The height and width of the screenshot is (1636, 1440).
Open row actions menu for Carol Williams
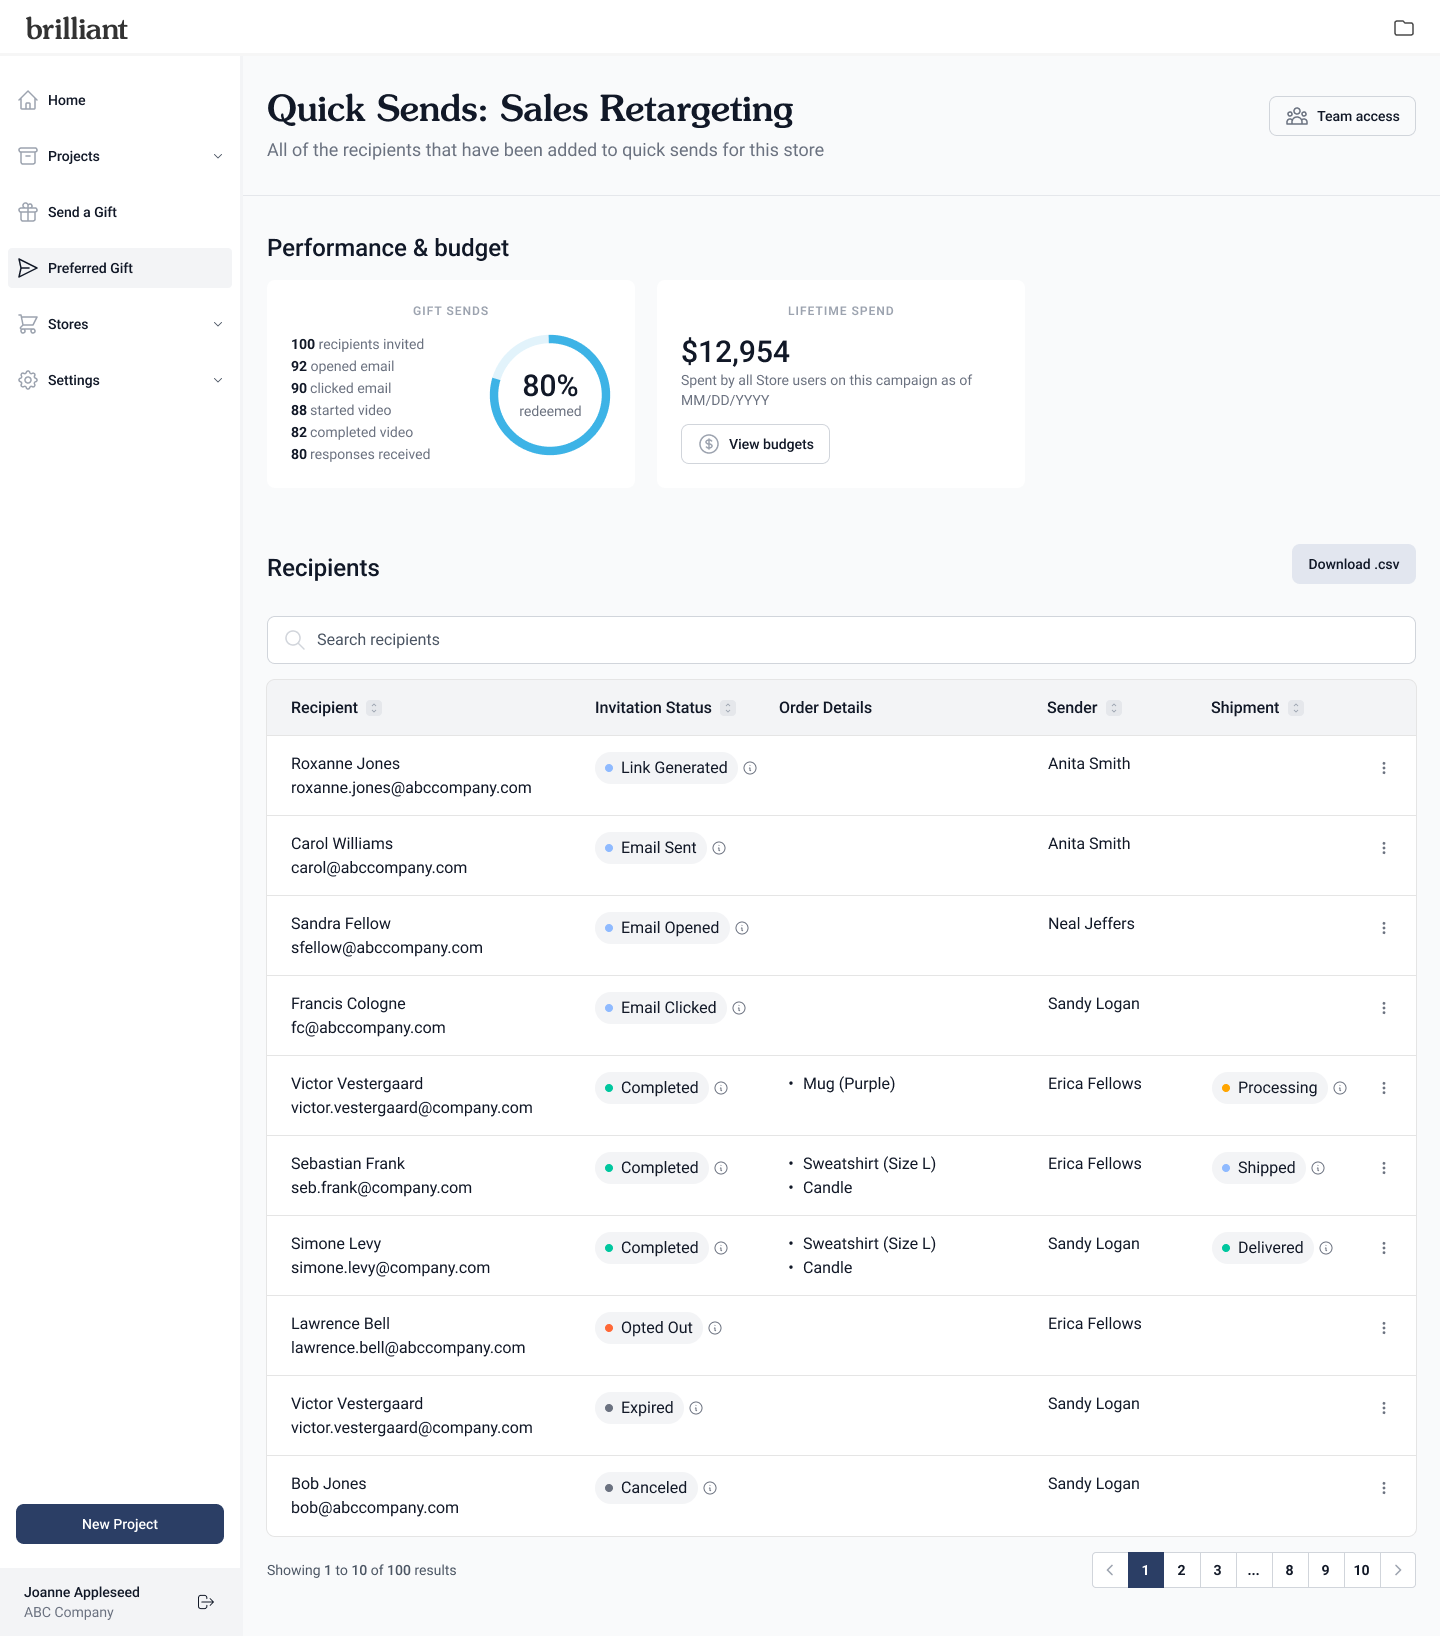click(1384, 848)
